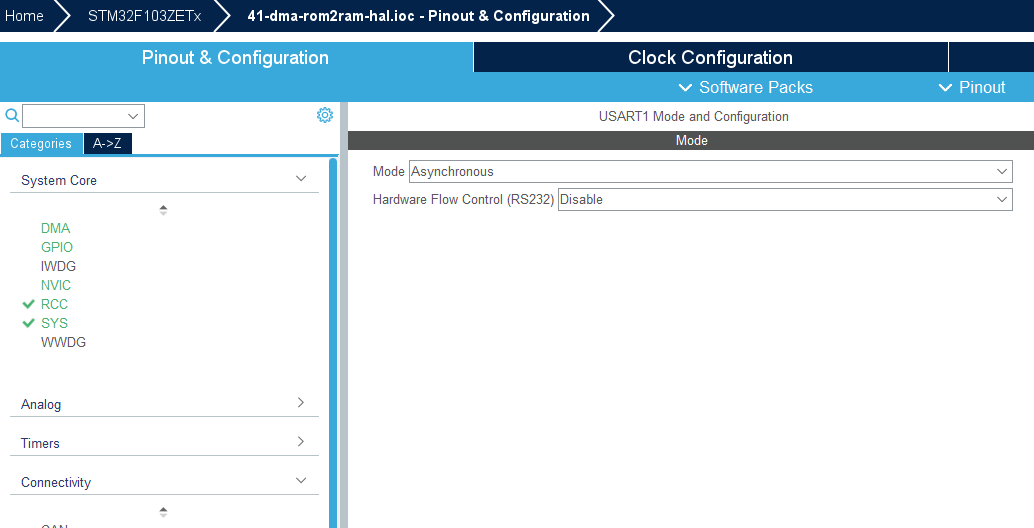
Task: Select IWDG in System Core
Action: click(58, 266)
